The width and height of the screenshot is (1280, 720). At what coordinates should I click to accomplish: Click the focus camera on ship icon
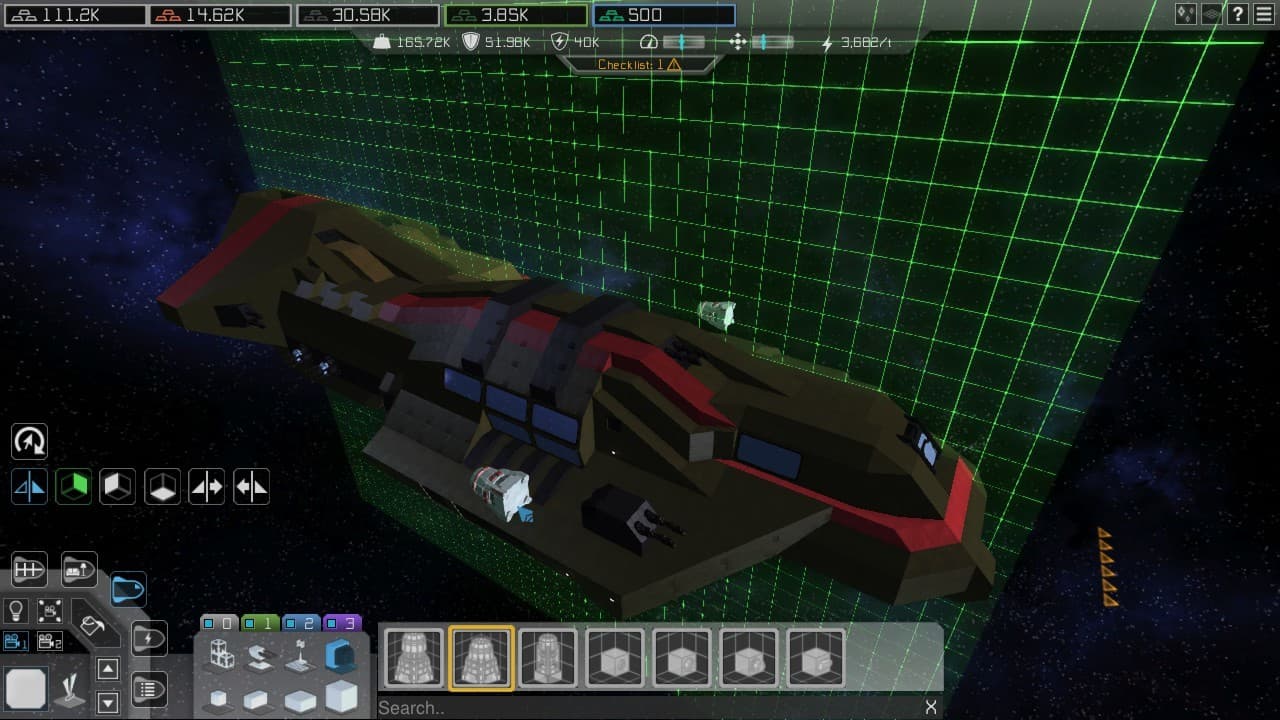49,611
